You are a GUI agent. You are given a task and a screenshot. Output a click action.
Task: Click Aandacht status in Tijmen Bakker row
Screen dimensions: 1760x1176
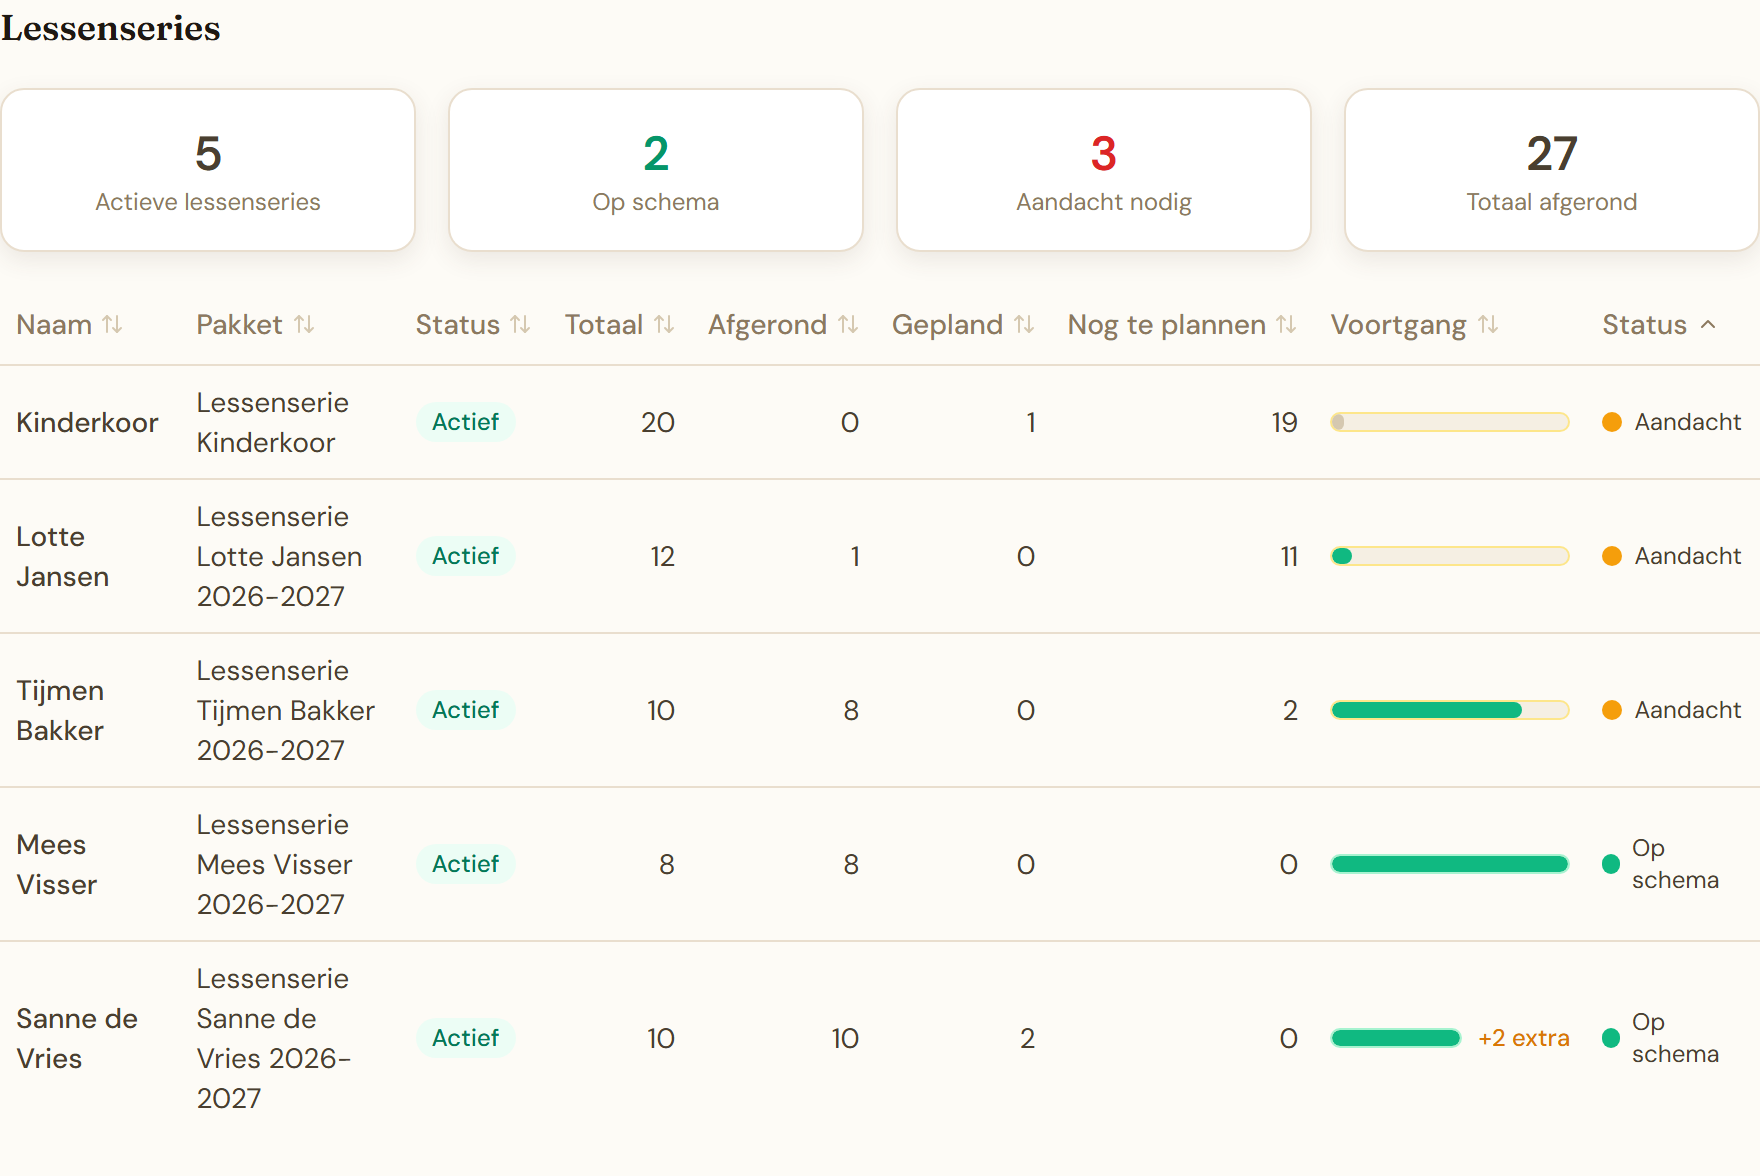(1672, 710)
